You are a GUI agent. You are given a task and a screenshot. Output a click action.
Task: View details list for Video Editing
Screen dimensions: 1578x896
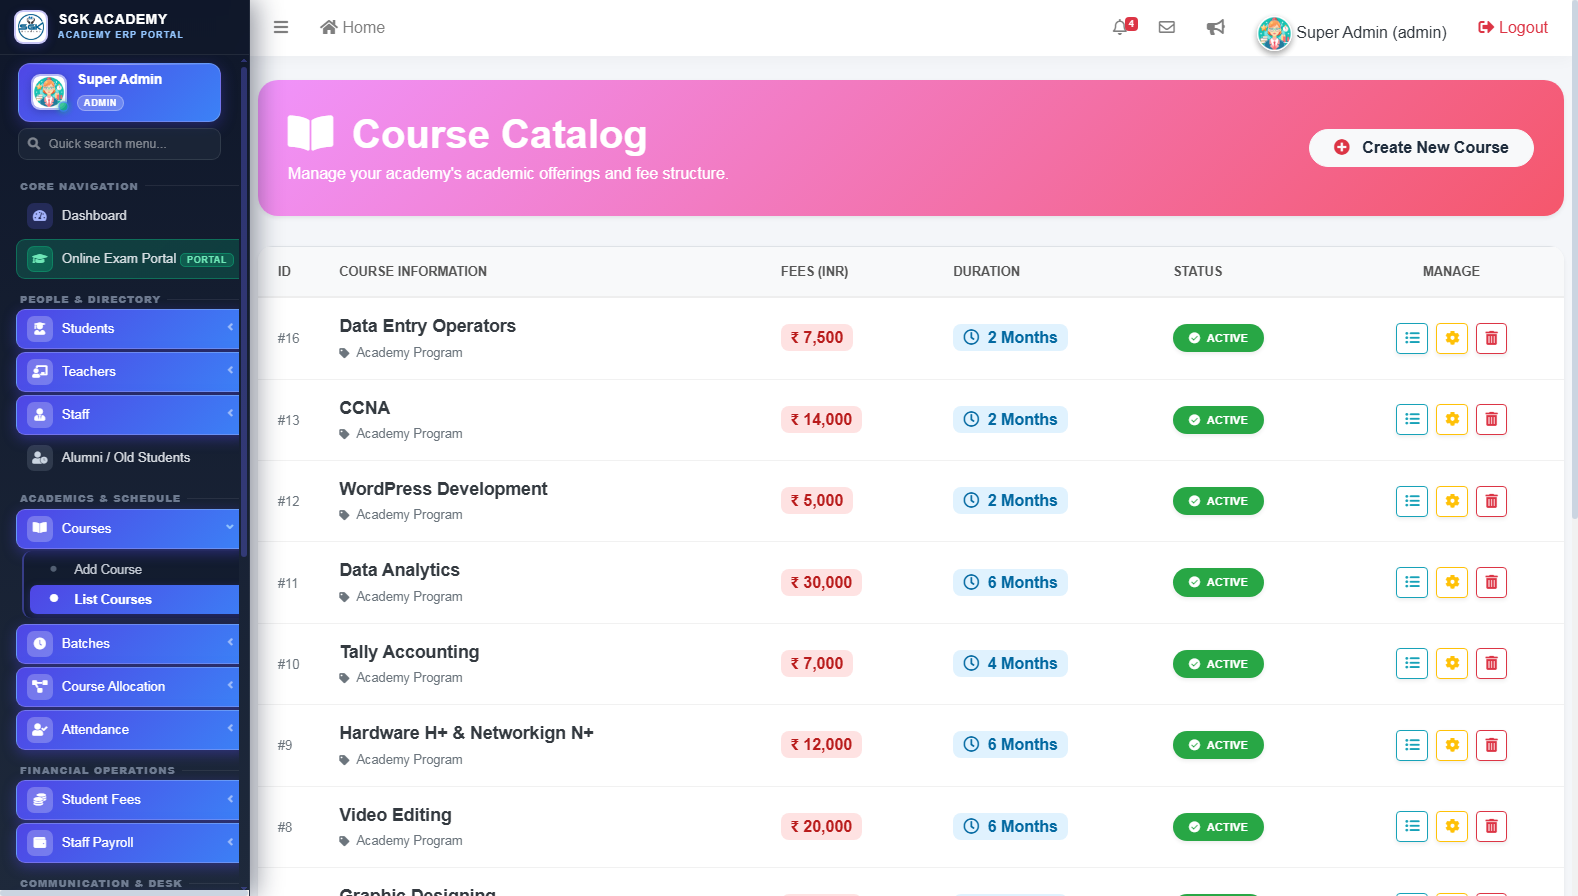(x=1412, y=826)
